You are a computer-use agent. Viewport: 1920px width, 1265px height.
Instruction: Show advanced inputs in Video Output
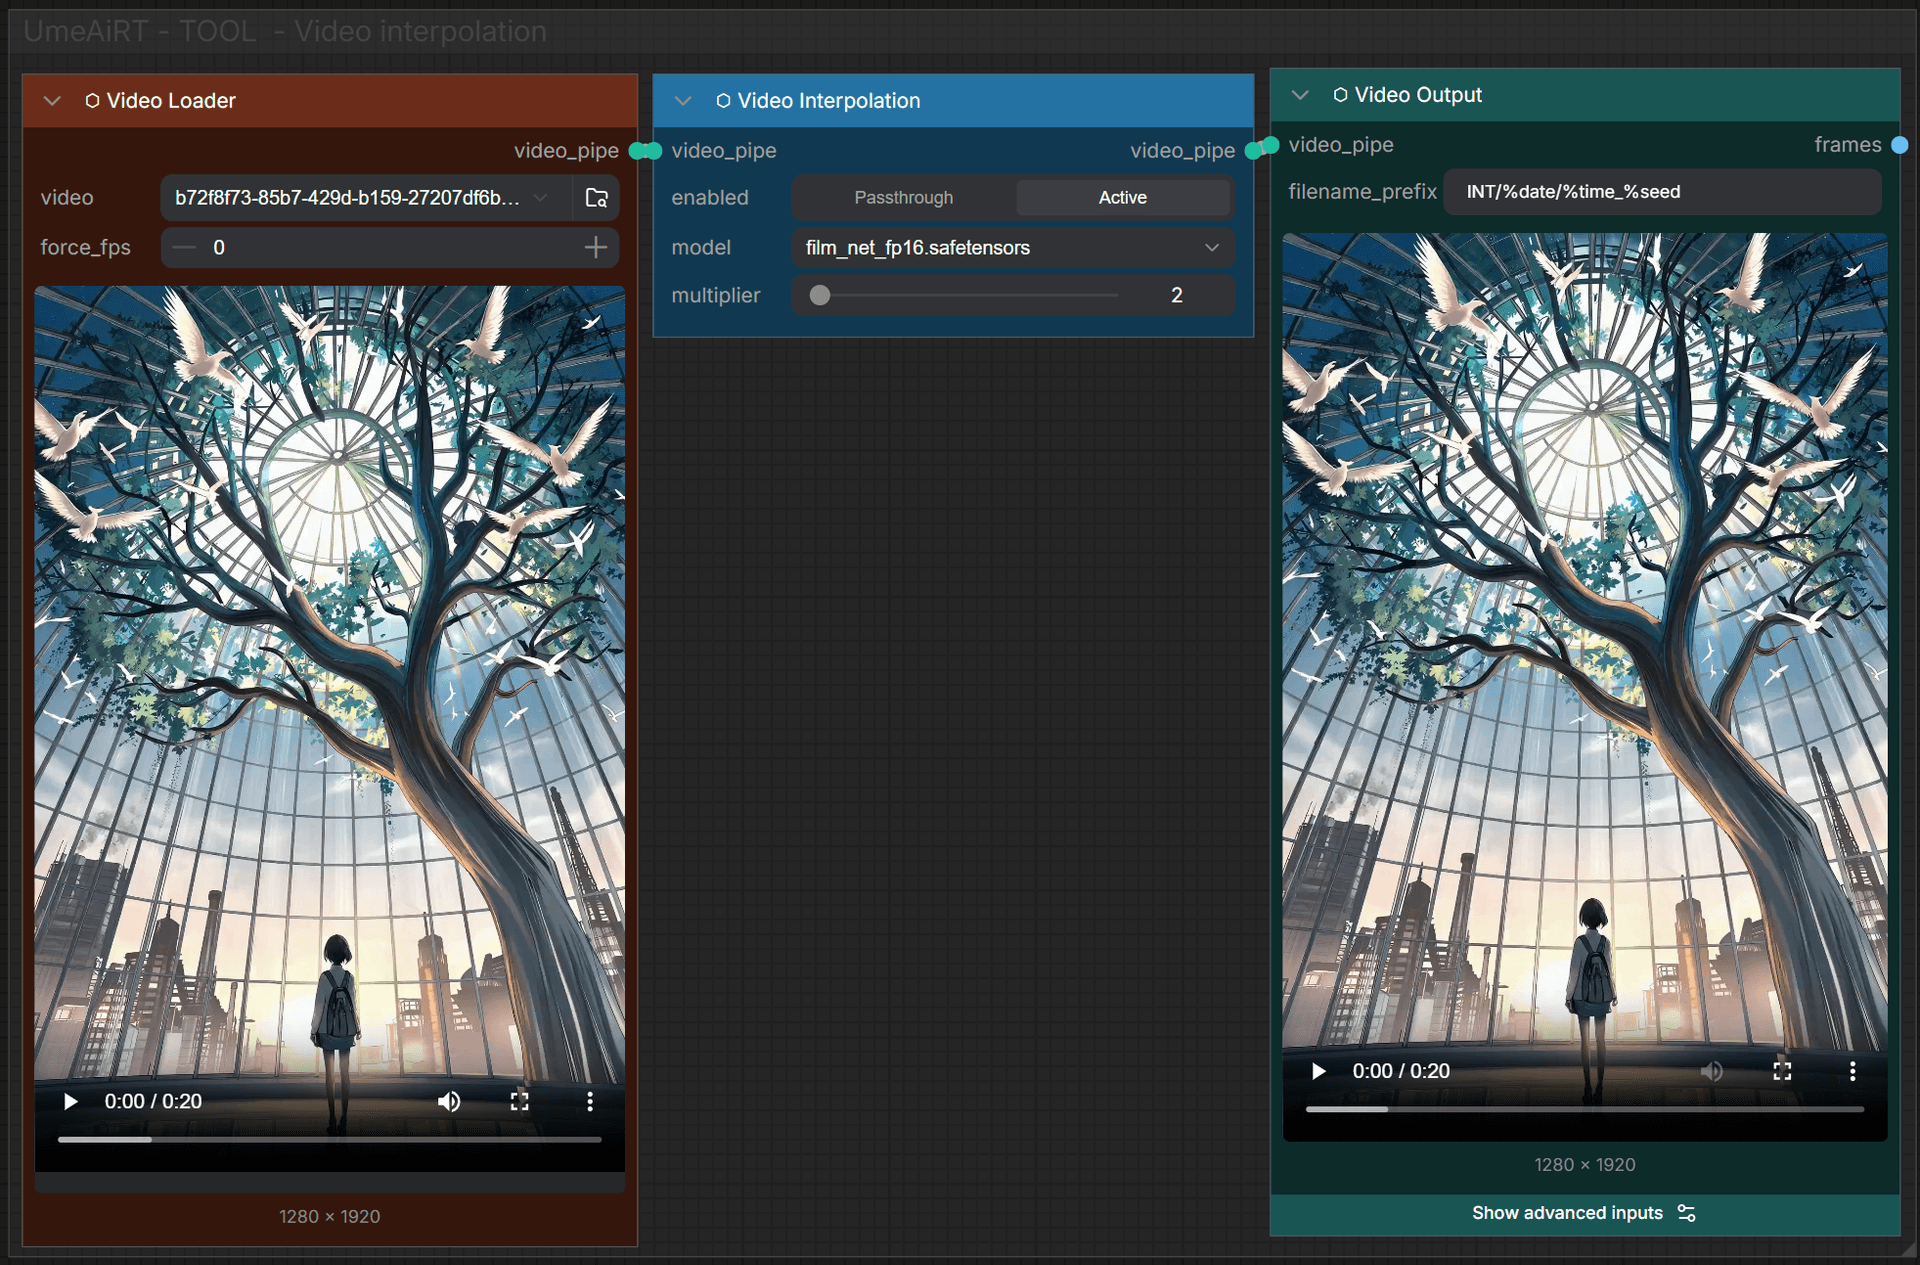[1584, 1213]
